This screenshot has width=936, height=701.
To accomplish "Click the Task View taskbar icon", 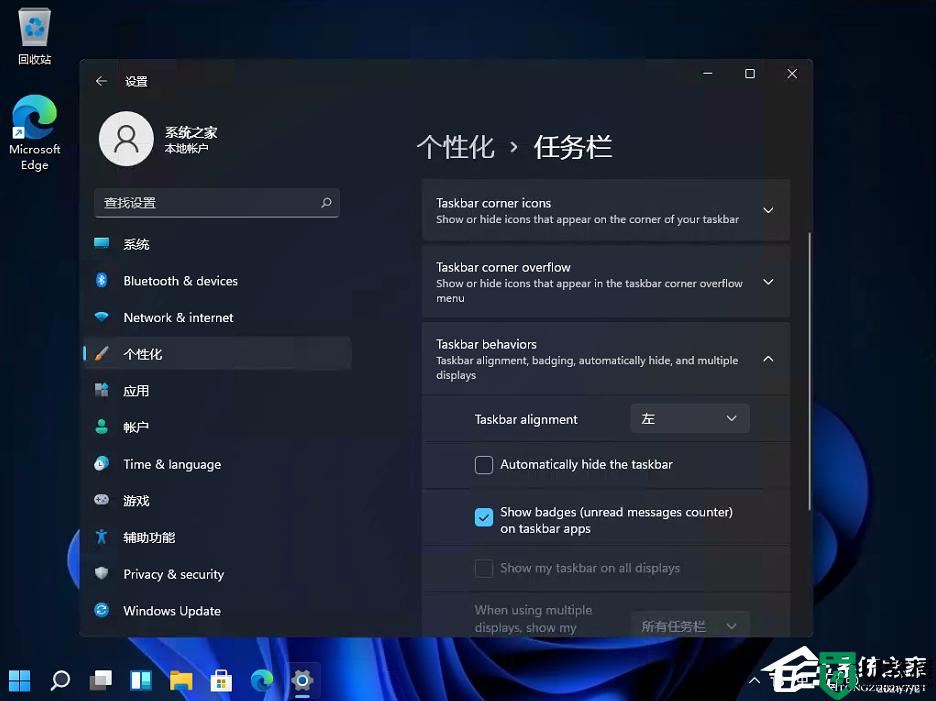I will coord(100,681).
